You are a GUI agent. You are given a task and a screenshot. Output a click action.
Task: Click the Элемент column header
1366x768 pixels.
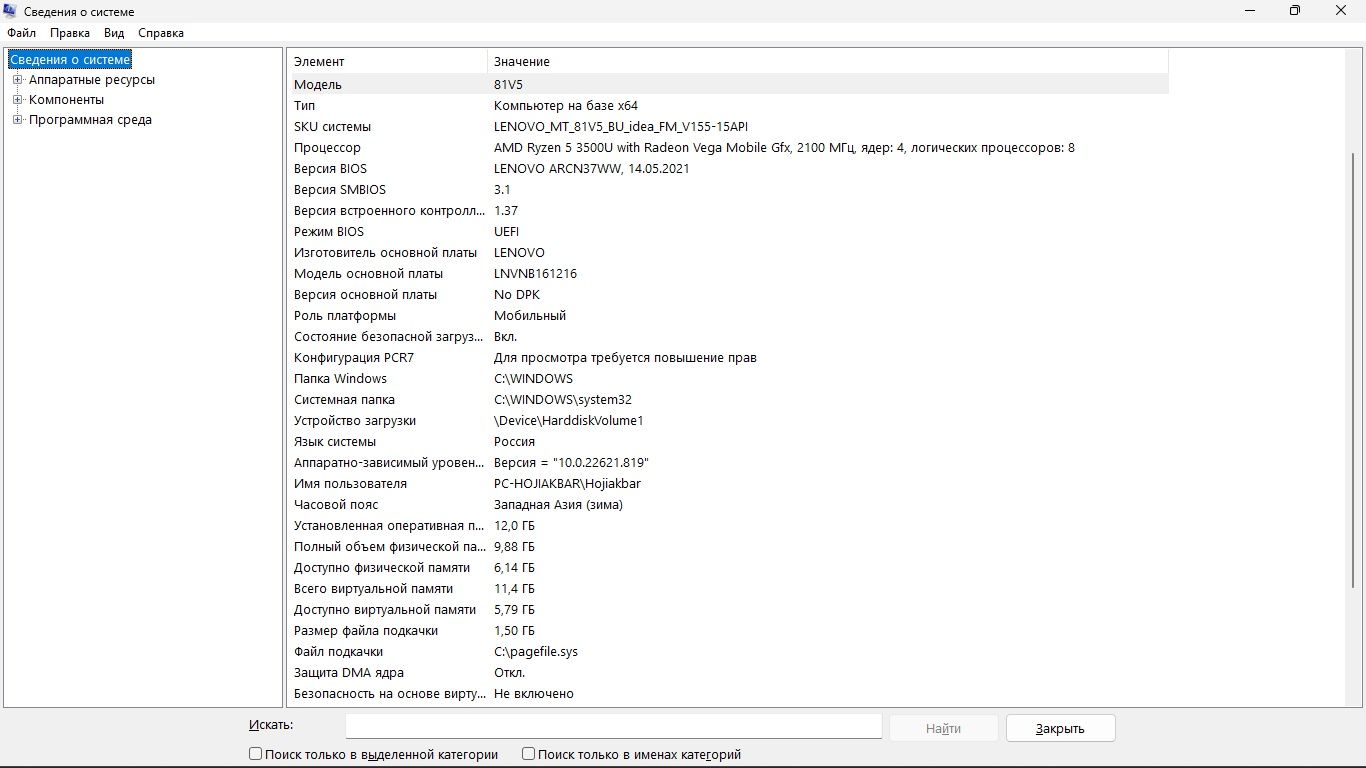[x=389, y=62]
